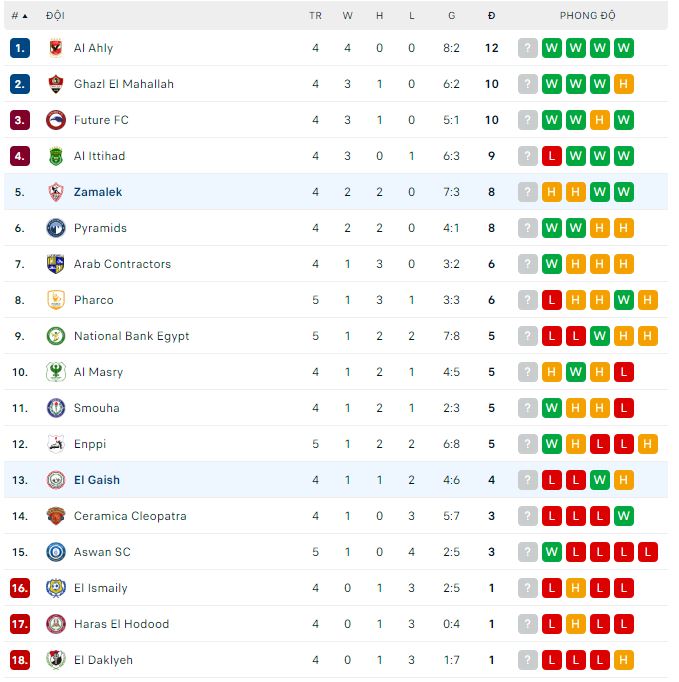Image resolution: width=679 pixels, height=682 pixels.
Task: Click the Pharco club crest icon
Action: pos(56,300)
